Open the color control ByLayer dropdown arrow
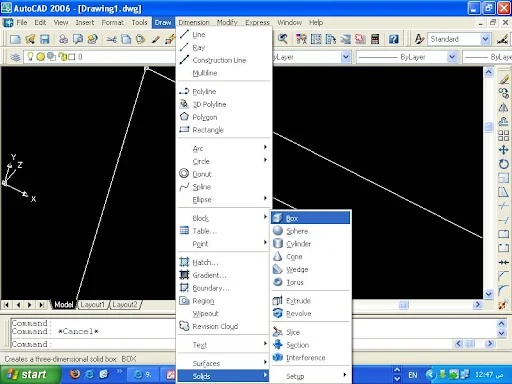 coord(346,57)
